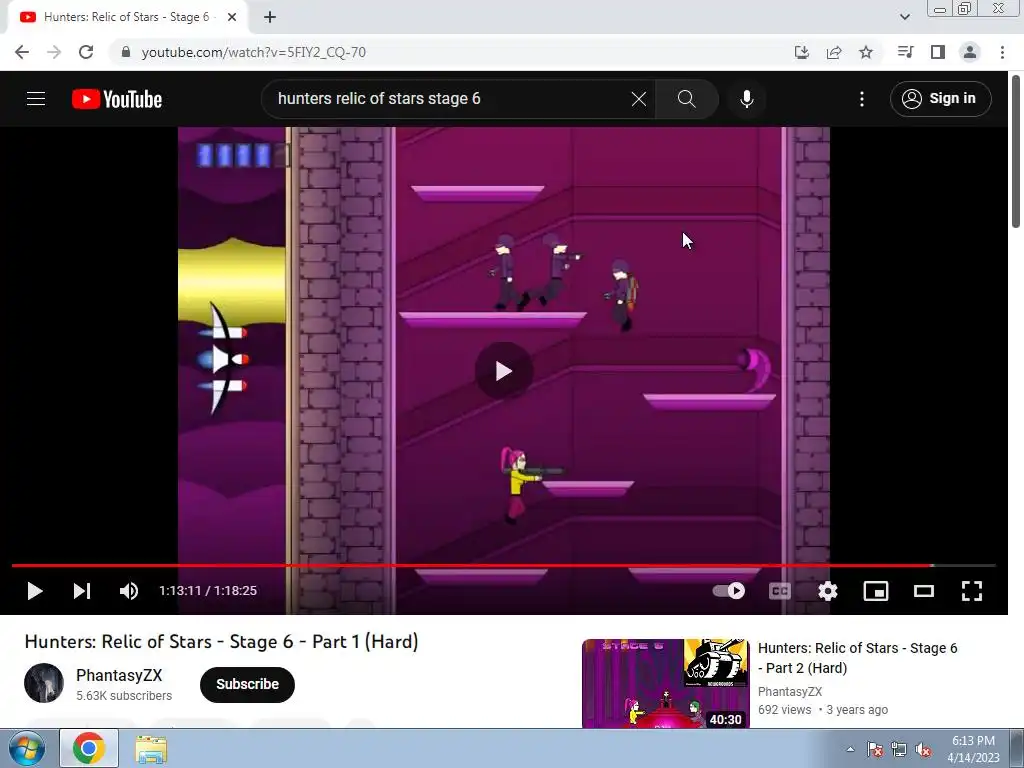Open PhantasyZX channel avatar
The width and height of the screenshot is (1024, 768).
click(x=44, y=683)
